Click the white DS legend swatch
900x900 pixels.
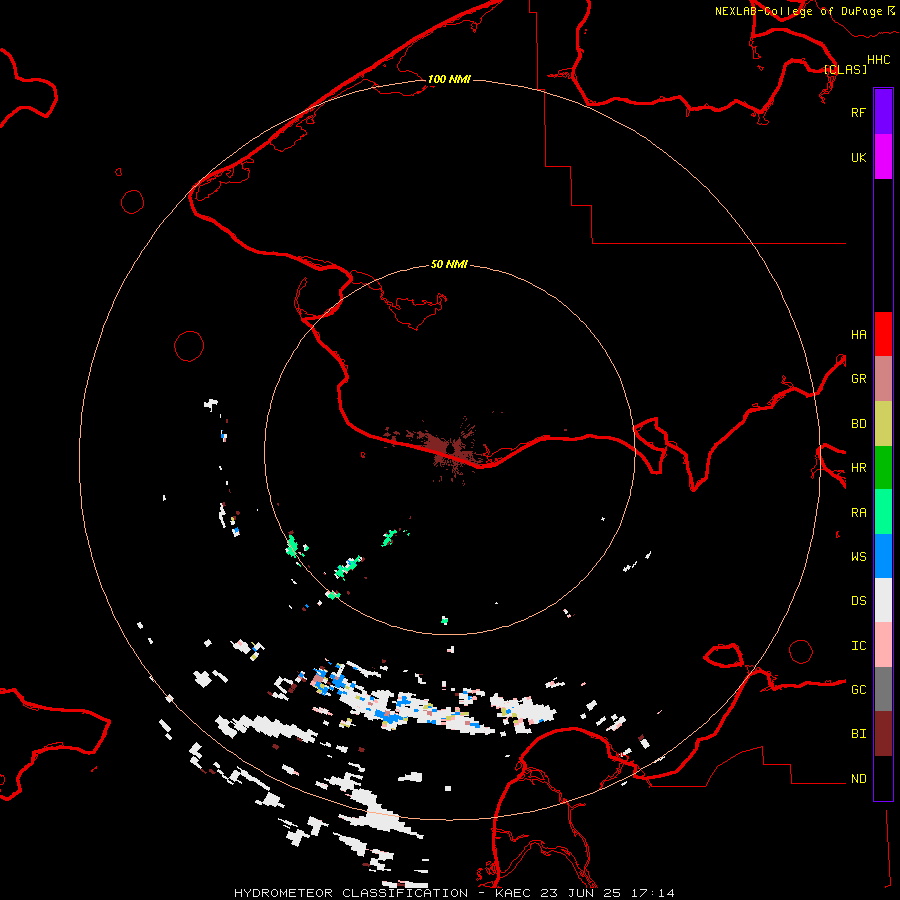883,600
